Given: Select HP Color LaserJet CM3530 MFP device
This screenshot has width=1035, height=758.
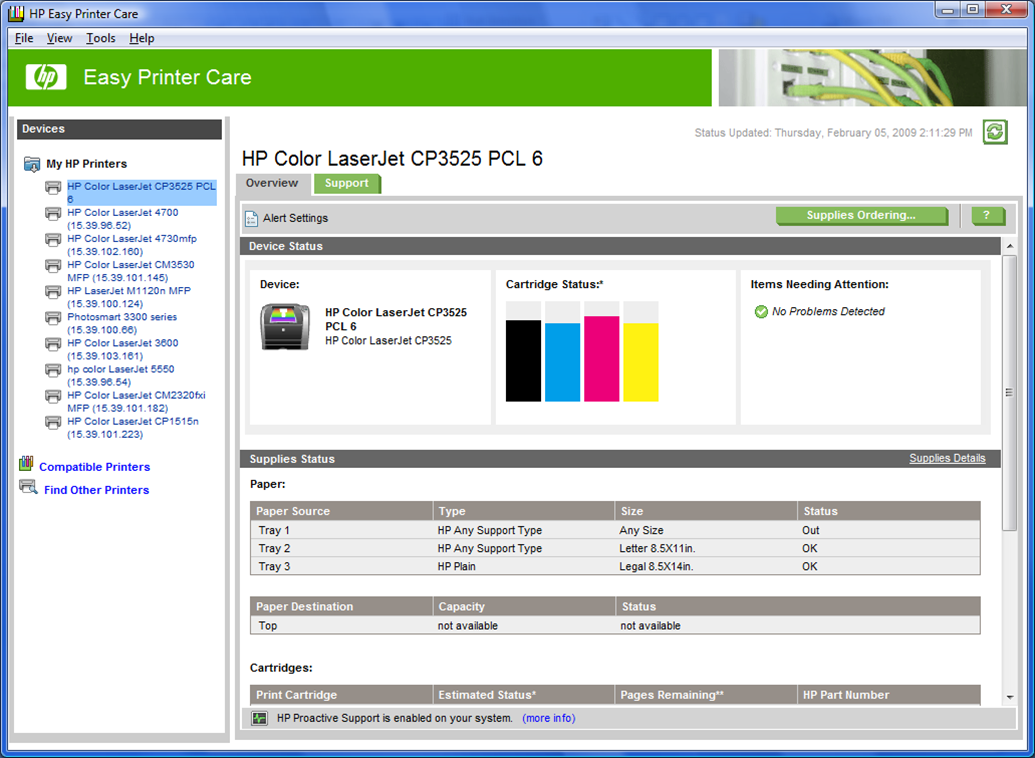Looking at the screenshot, I should (x=131, y=271).
